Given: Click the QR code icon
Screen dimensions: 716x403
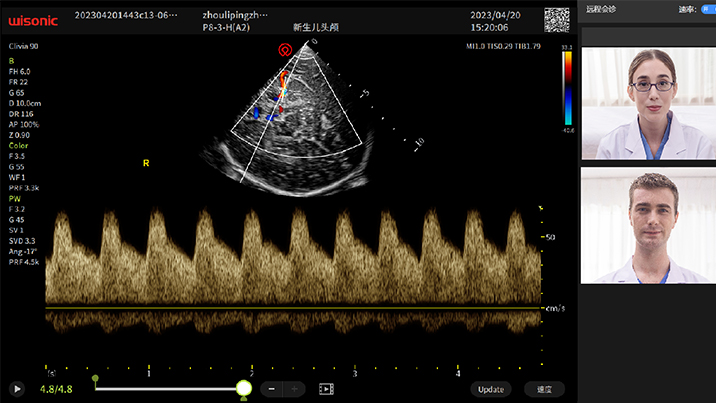Looking at the screenshot, I should click(557, 21).
